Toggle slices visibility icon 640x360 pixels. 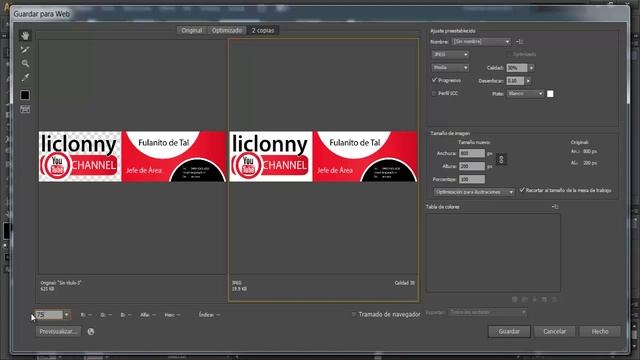point(25,109)
